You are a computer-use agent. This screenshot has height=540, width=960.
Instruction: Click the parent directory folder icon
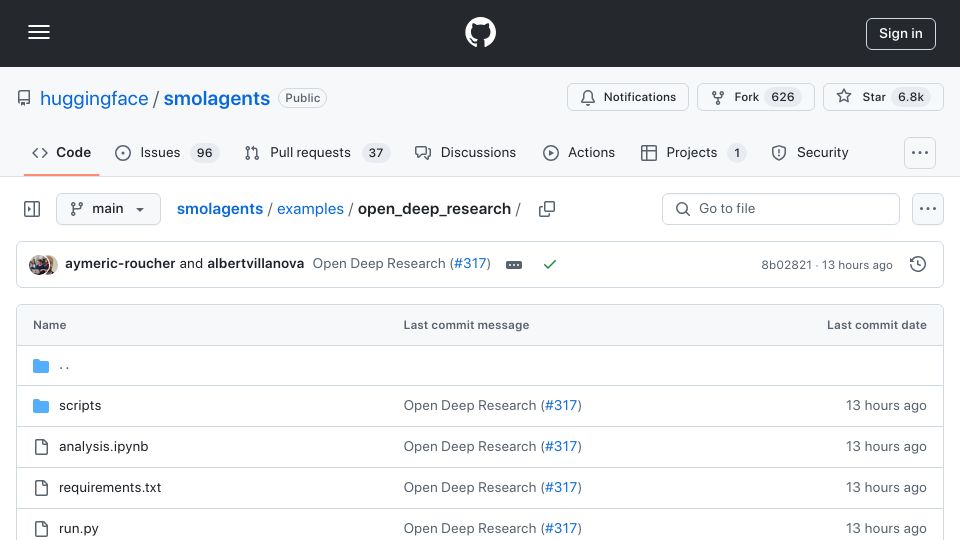[x=41, y=366]
